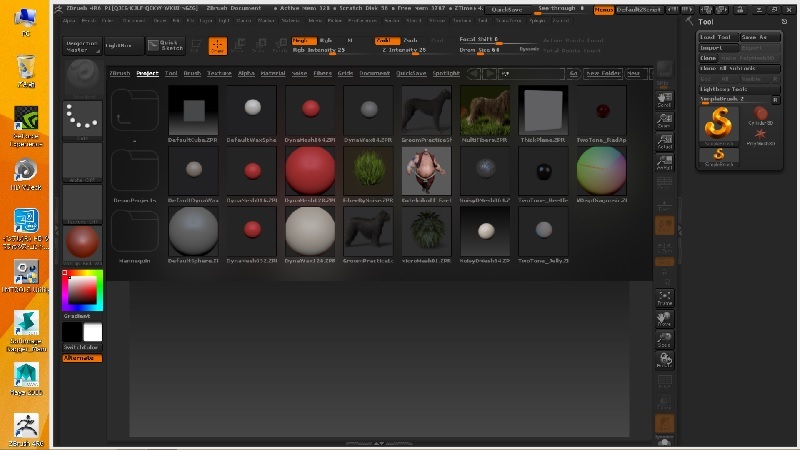Click the Frame mesh icon
This screenshot has height=450, width=800.
(664, 297)
